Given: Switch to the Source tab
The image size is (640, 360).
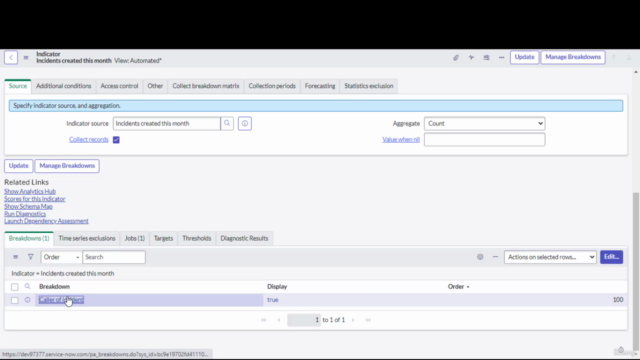Looking at the screenshot, I should (18, 86).
